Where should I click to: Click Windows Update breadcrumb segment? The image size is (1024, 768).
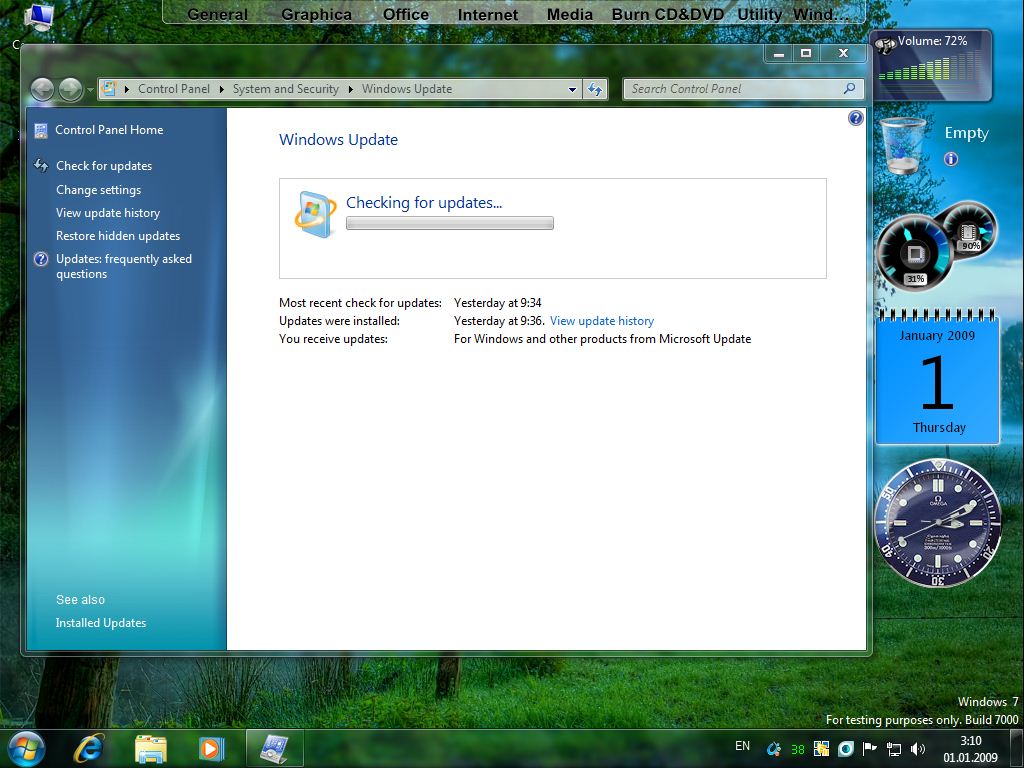[x=407, y=89]
